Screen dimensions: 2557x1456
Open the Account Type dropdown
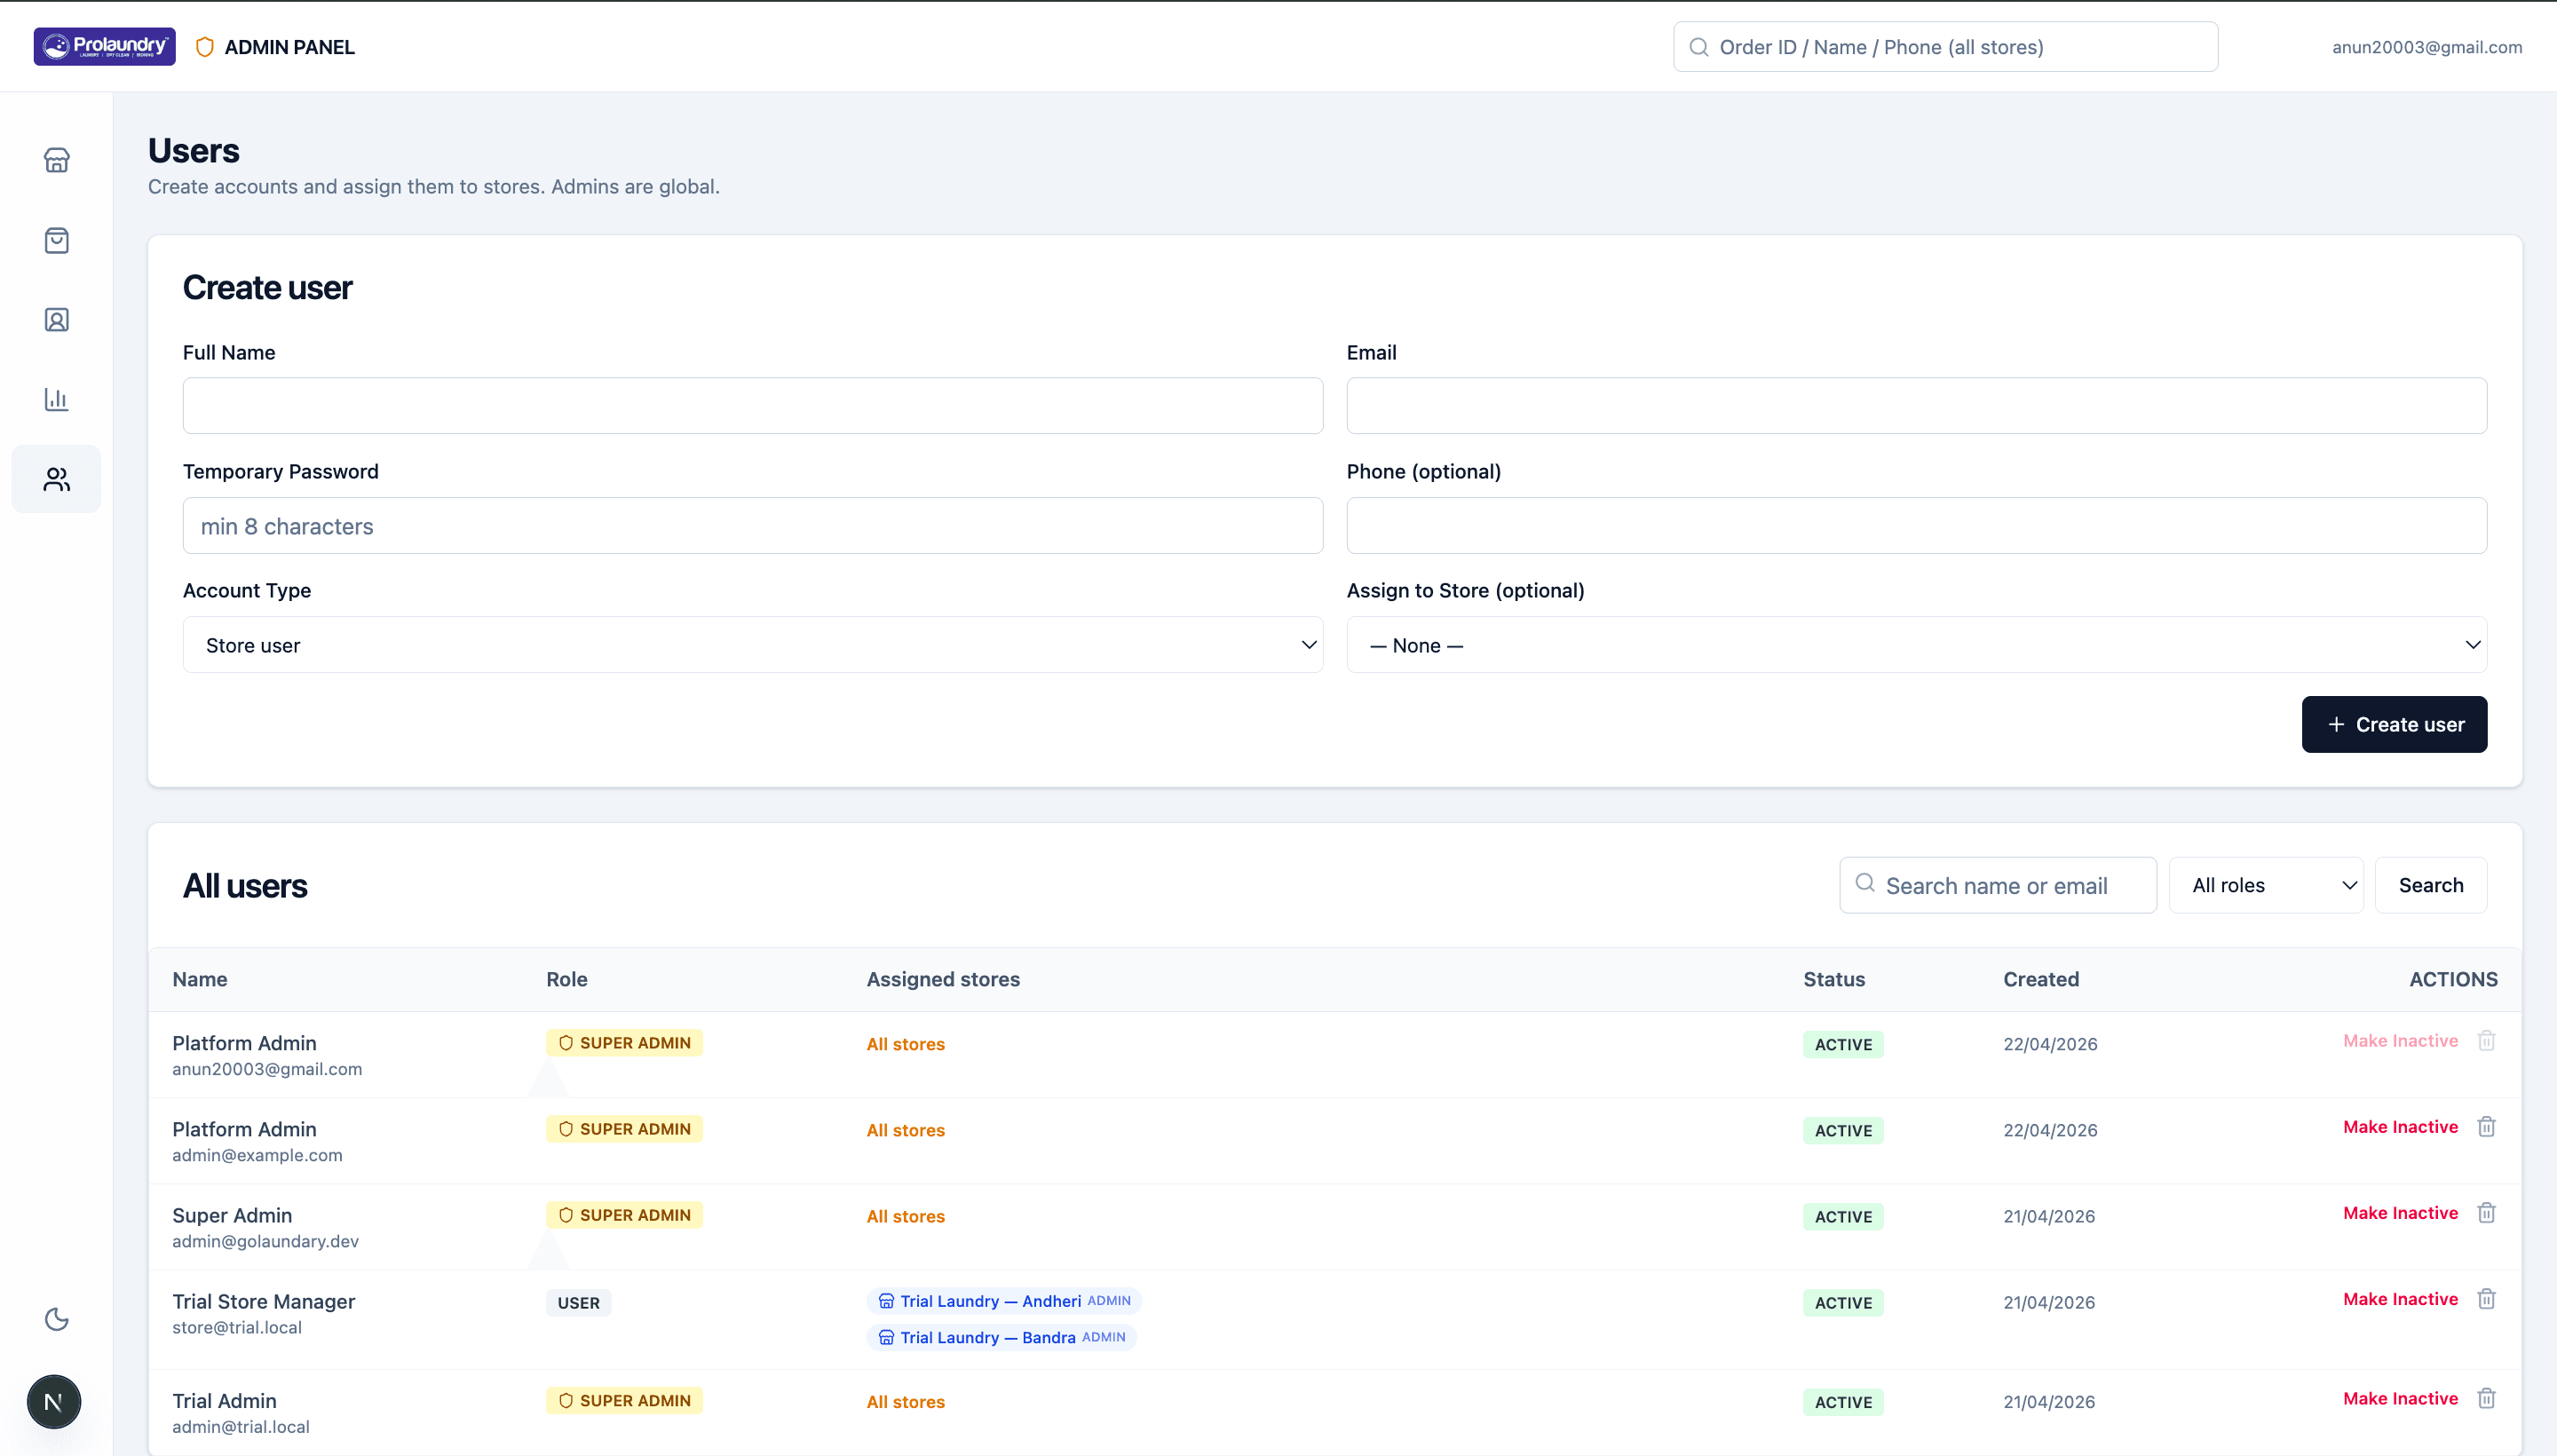tap(753, 645)
